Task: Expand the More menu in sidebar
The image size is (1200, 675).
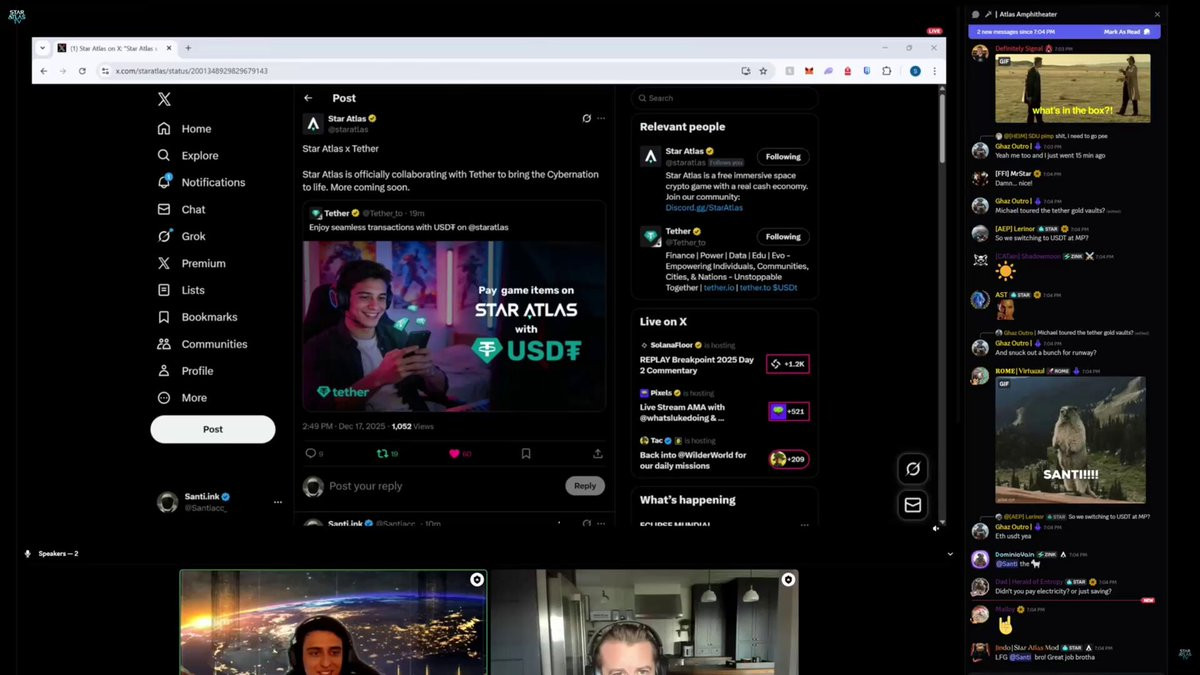Action: [x=182, y=398]
